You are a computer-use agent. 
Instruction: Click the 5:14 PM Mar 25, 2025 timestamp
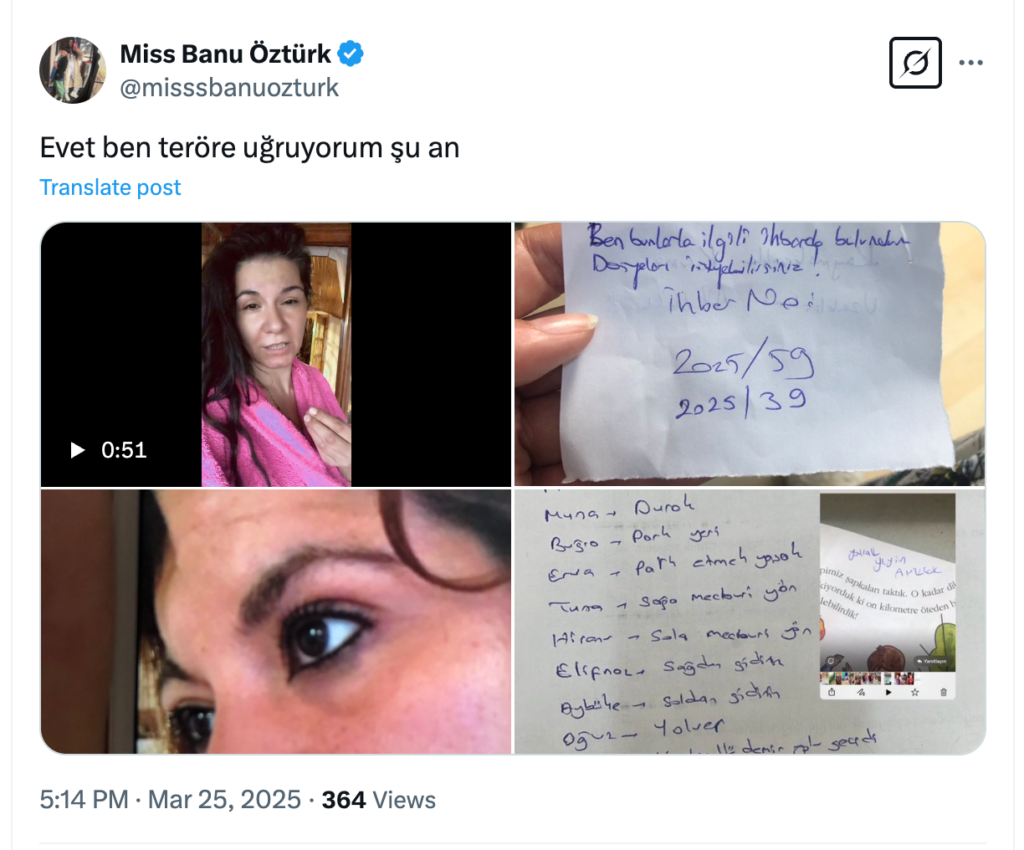(170, 800)
